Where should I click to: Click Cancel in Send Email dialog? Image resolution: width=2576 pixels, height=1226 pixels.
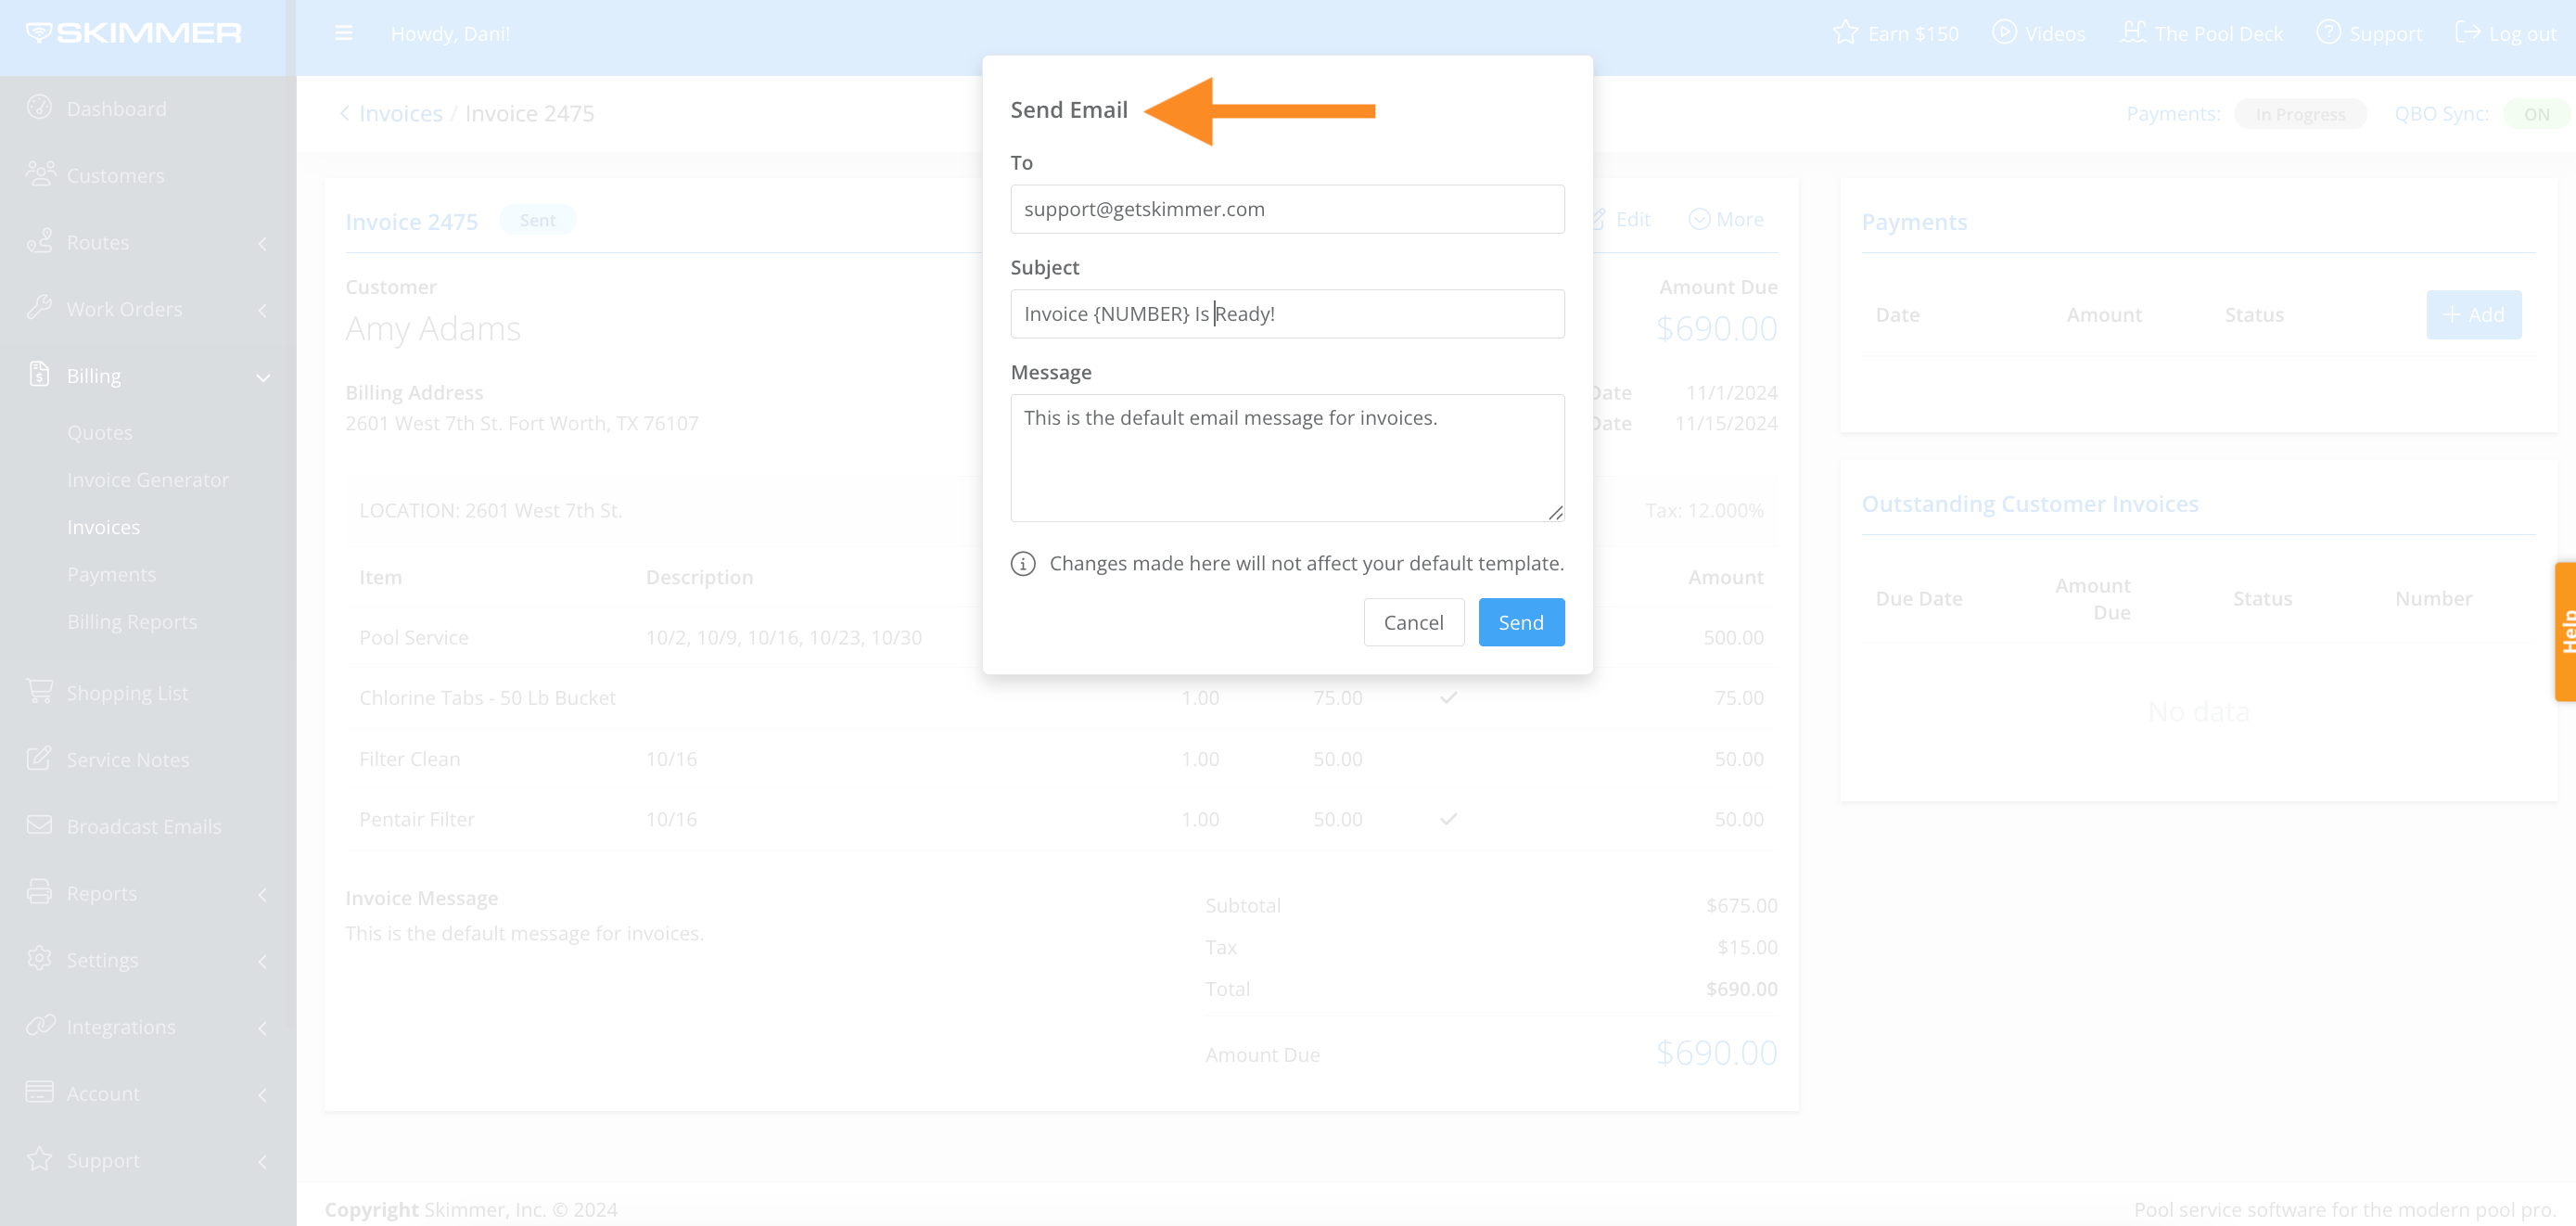click(1413, 622)
